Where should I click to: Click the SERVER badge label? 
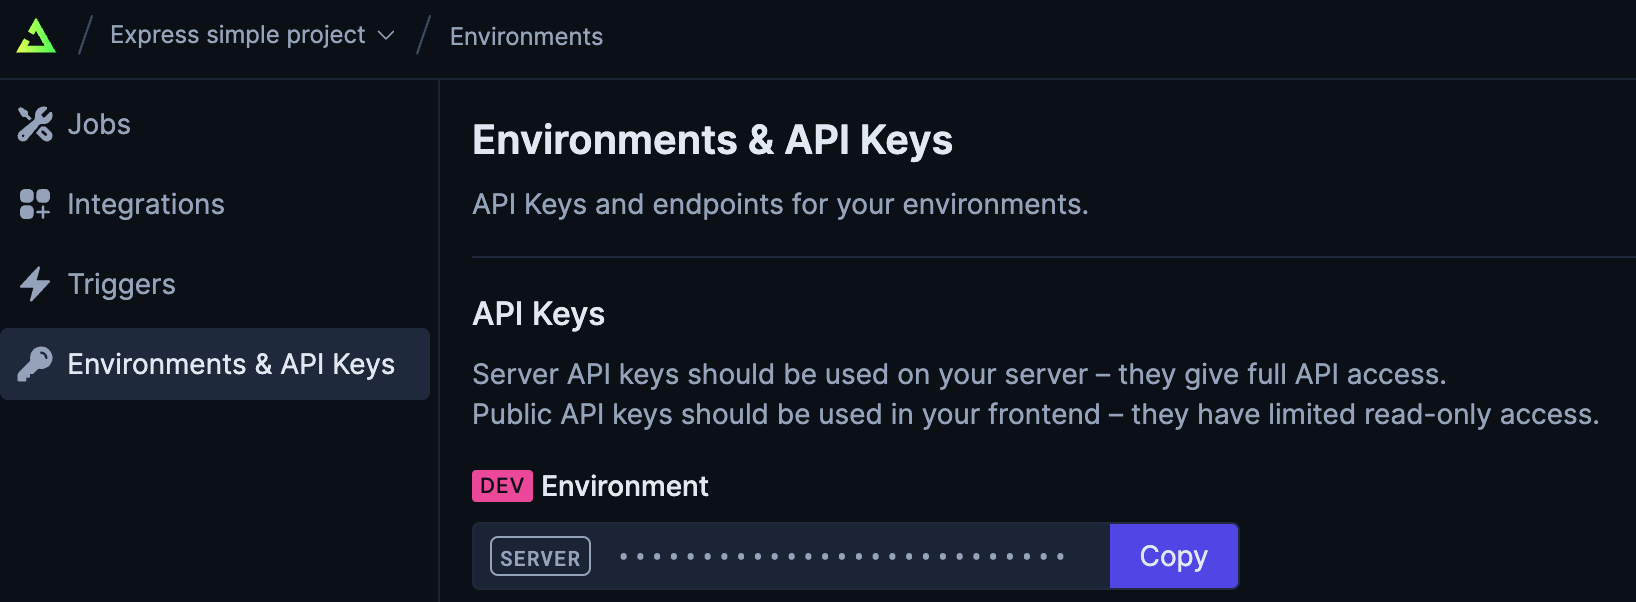(x=540, y=557)
